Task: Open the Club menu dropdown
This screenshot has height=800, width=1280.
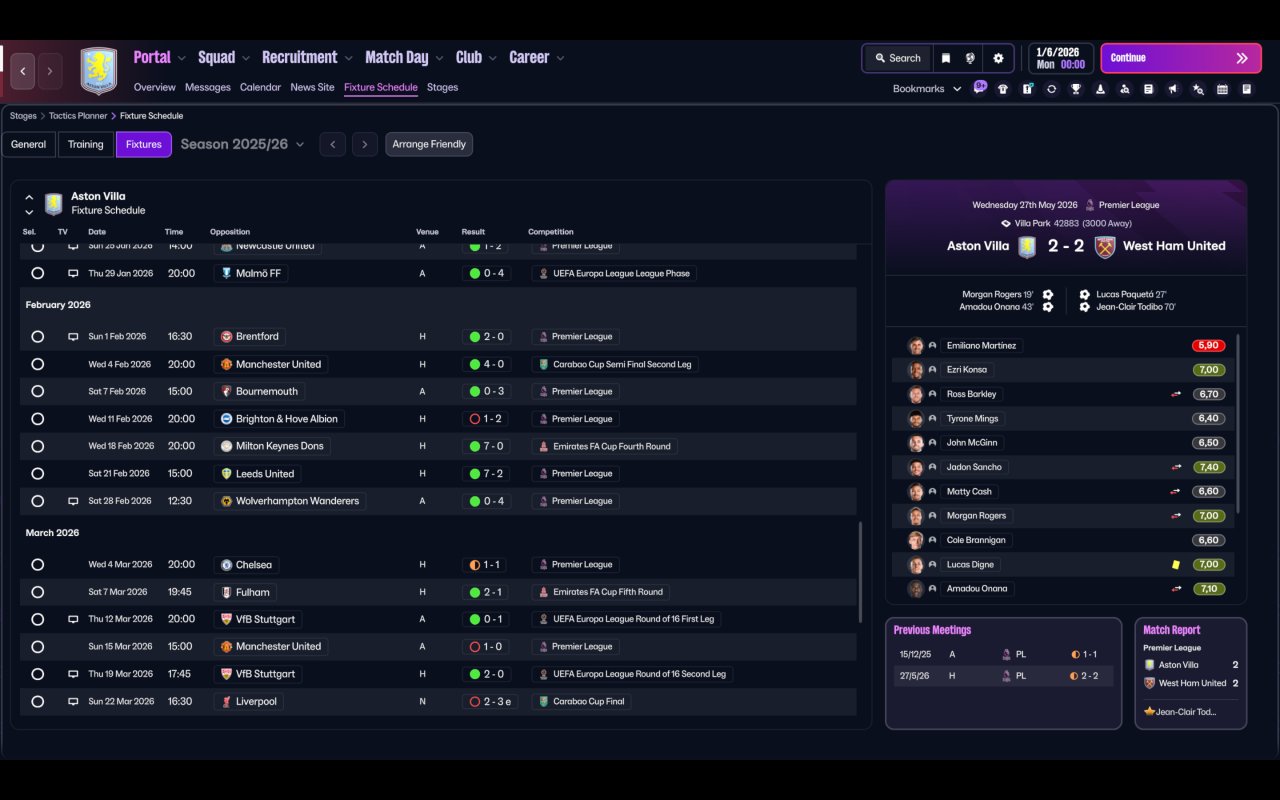Action: pyautogui.click(x=476, y=58)
